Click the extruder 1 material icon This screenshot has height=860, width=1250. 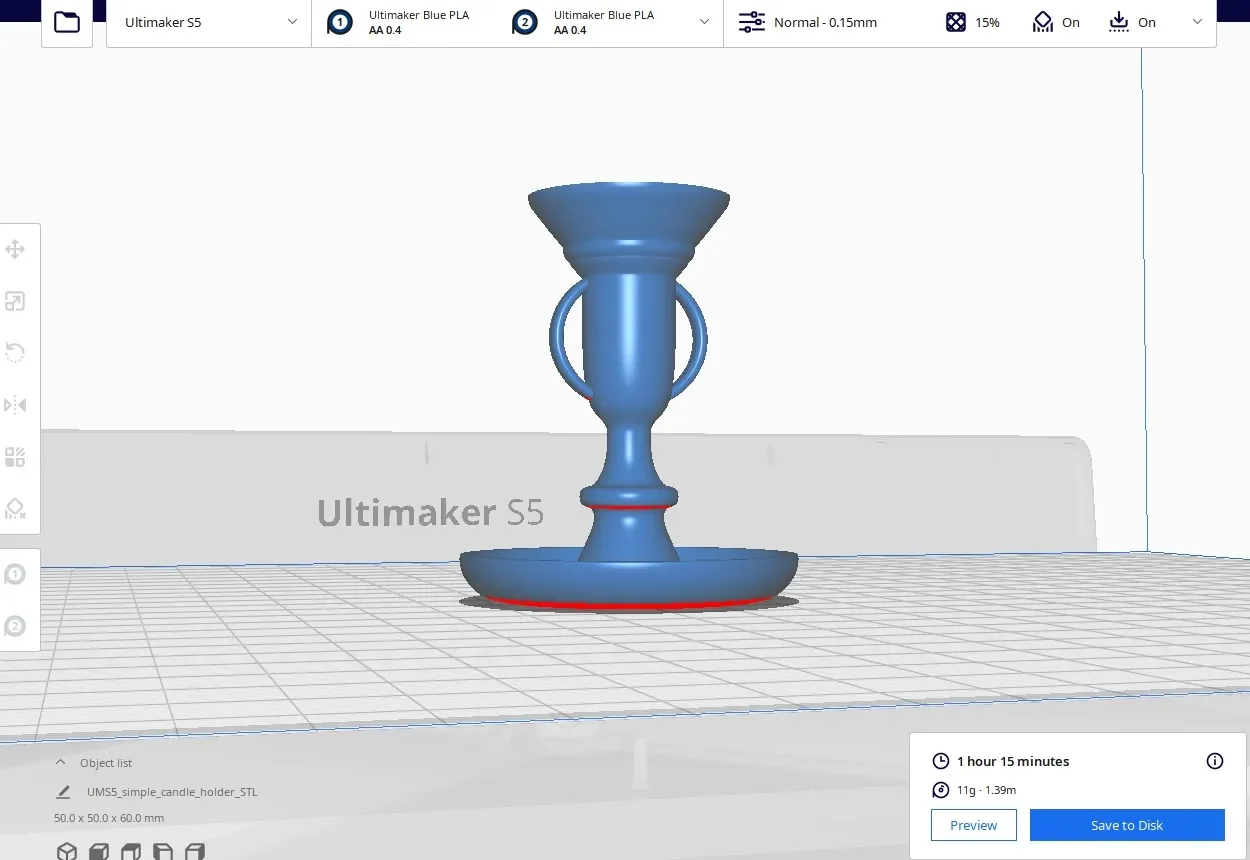click(340, 22)
